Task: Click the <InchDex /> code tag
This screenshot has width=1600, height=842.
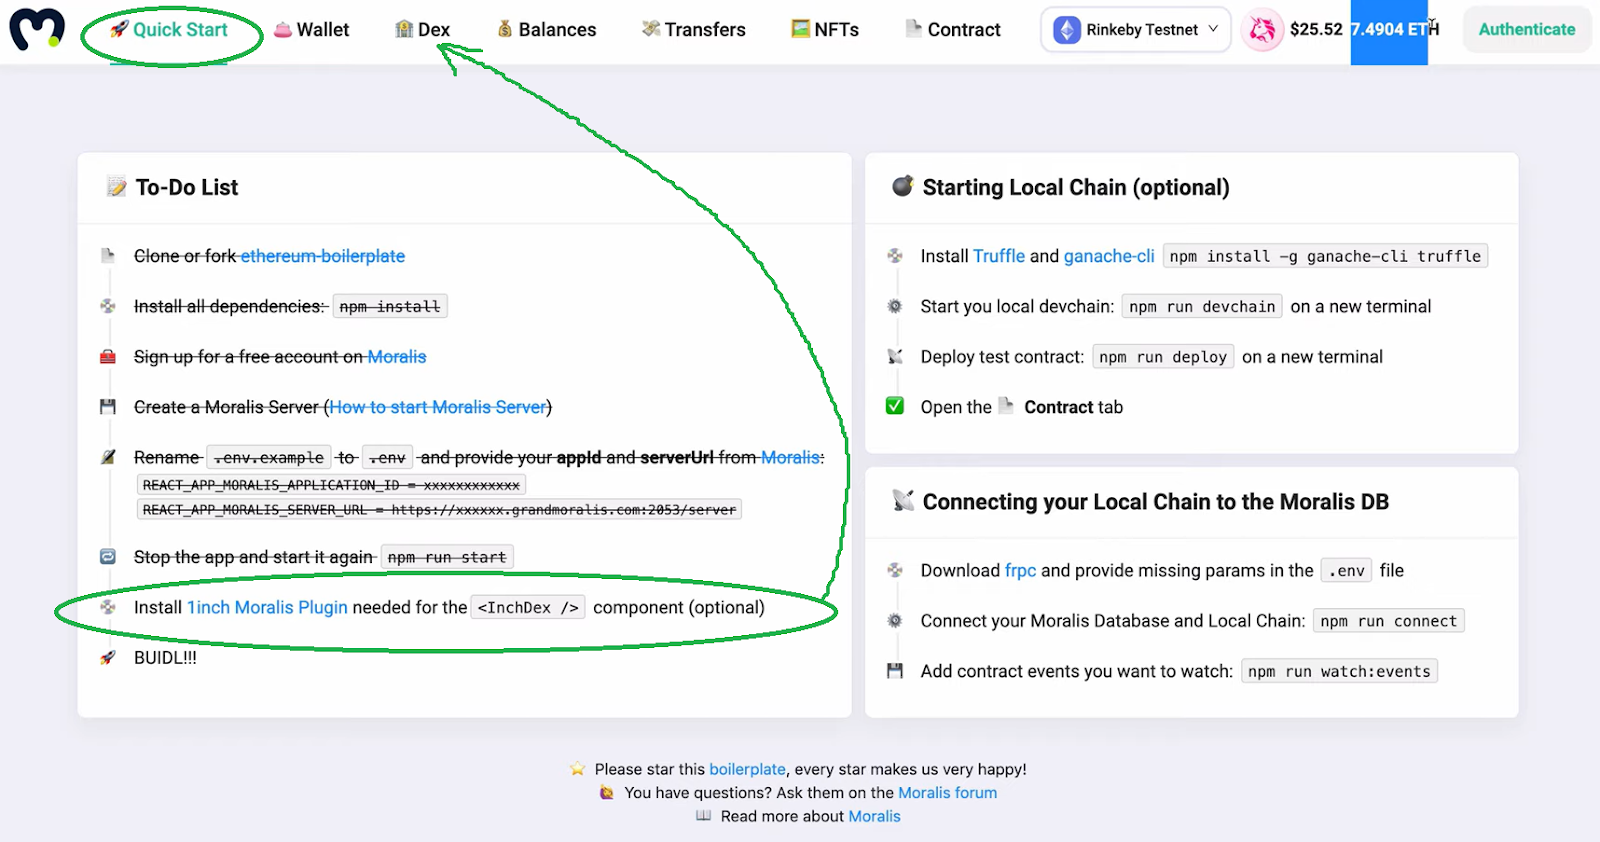Action: 528,608
